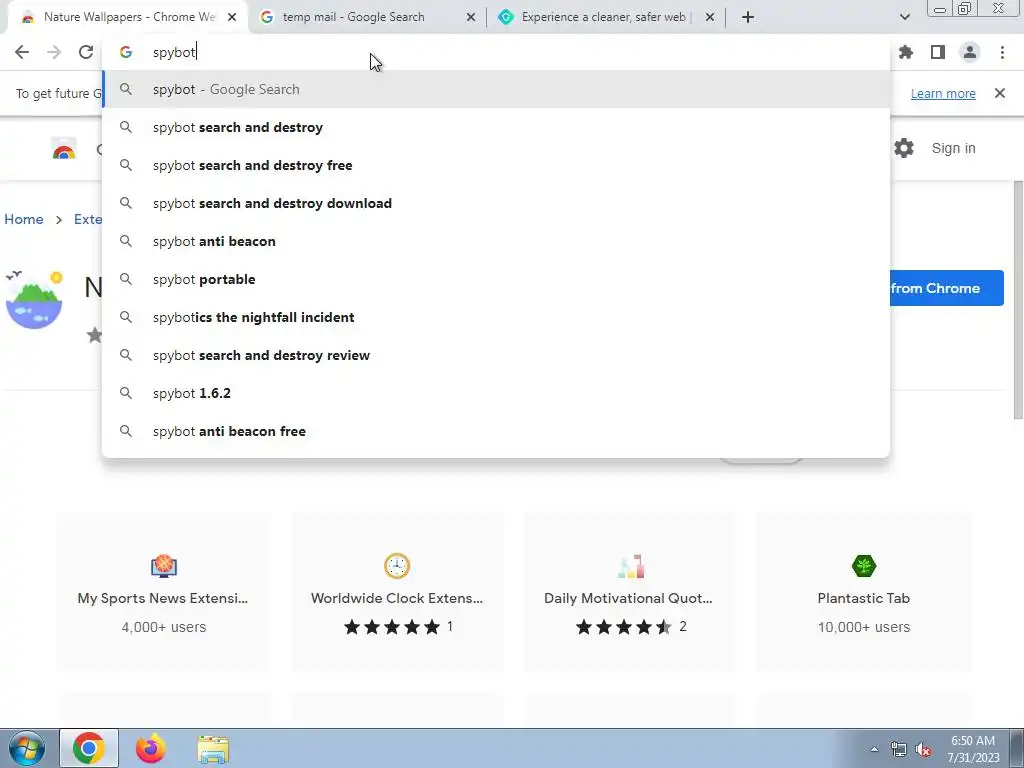
Task: Switch to the temp mail Google Search tab
Action: pos(367,17)
